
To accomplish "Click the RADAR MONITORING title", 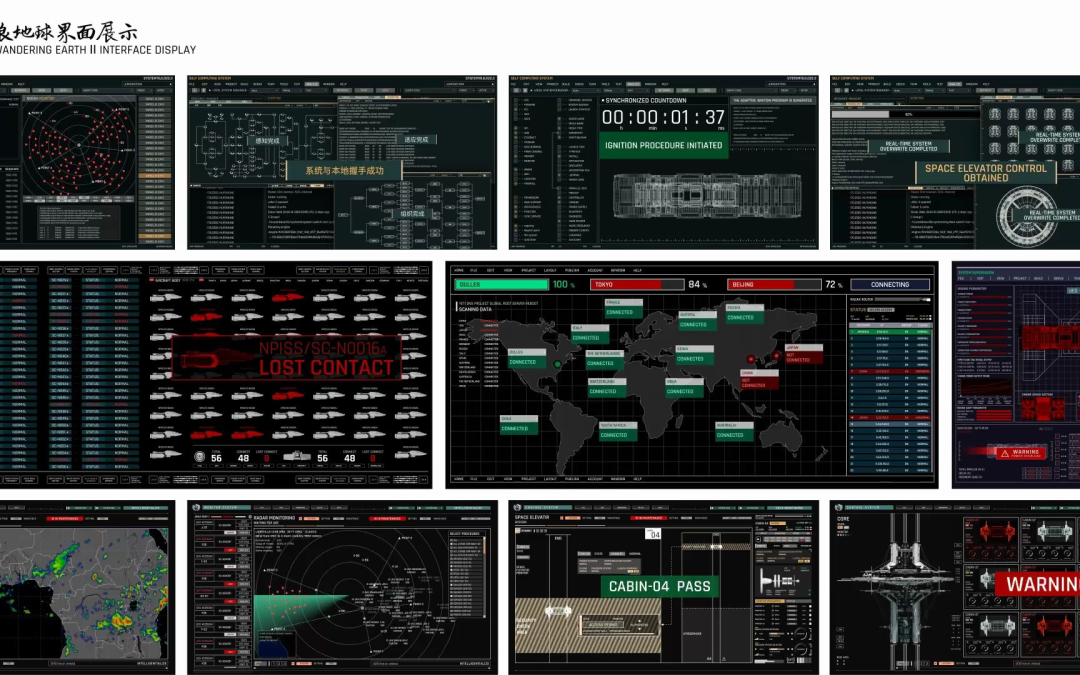I will 274,518.
